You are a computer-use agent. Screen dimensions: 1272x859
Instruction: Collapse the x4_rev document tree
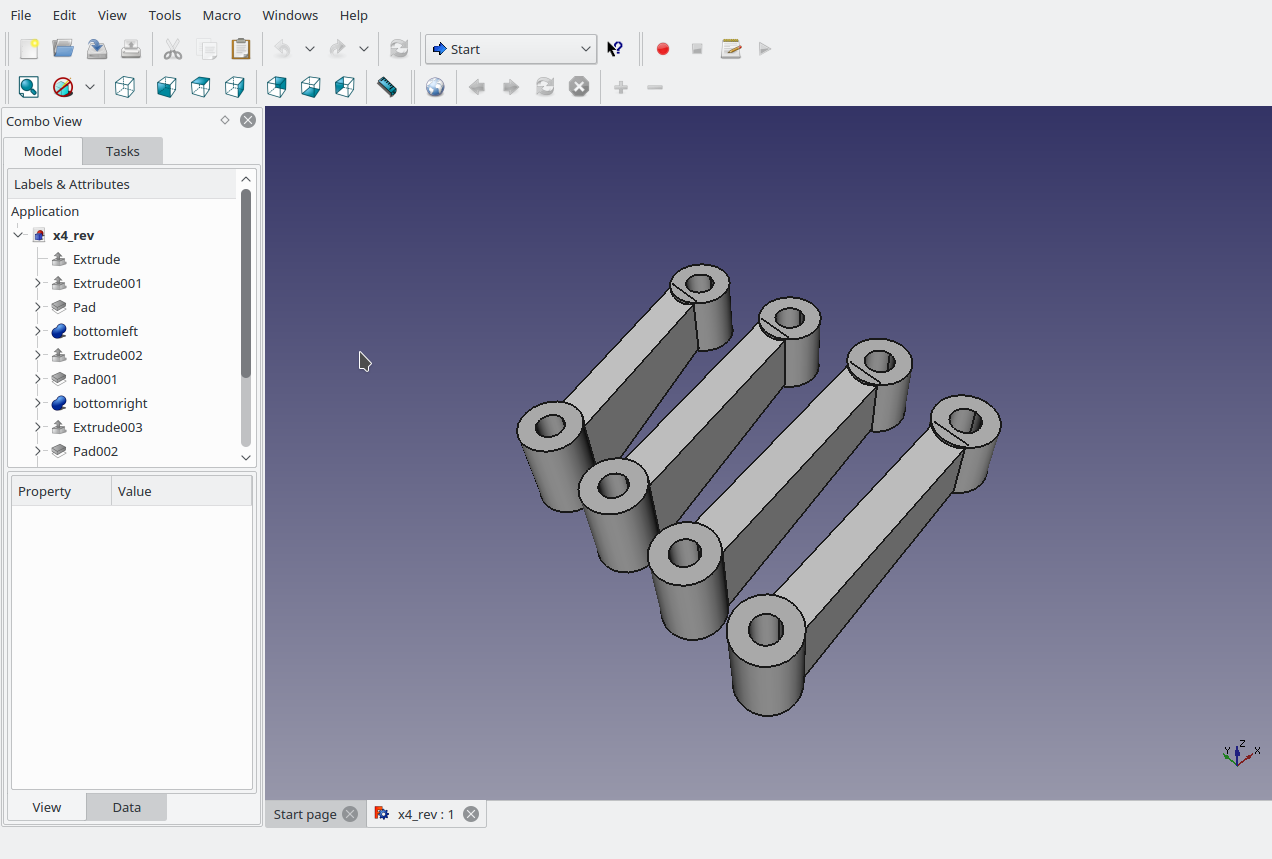pos(18,235)
